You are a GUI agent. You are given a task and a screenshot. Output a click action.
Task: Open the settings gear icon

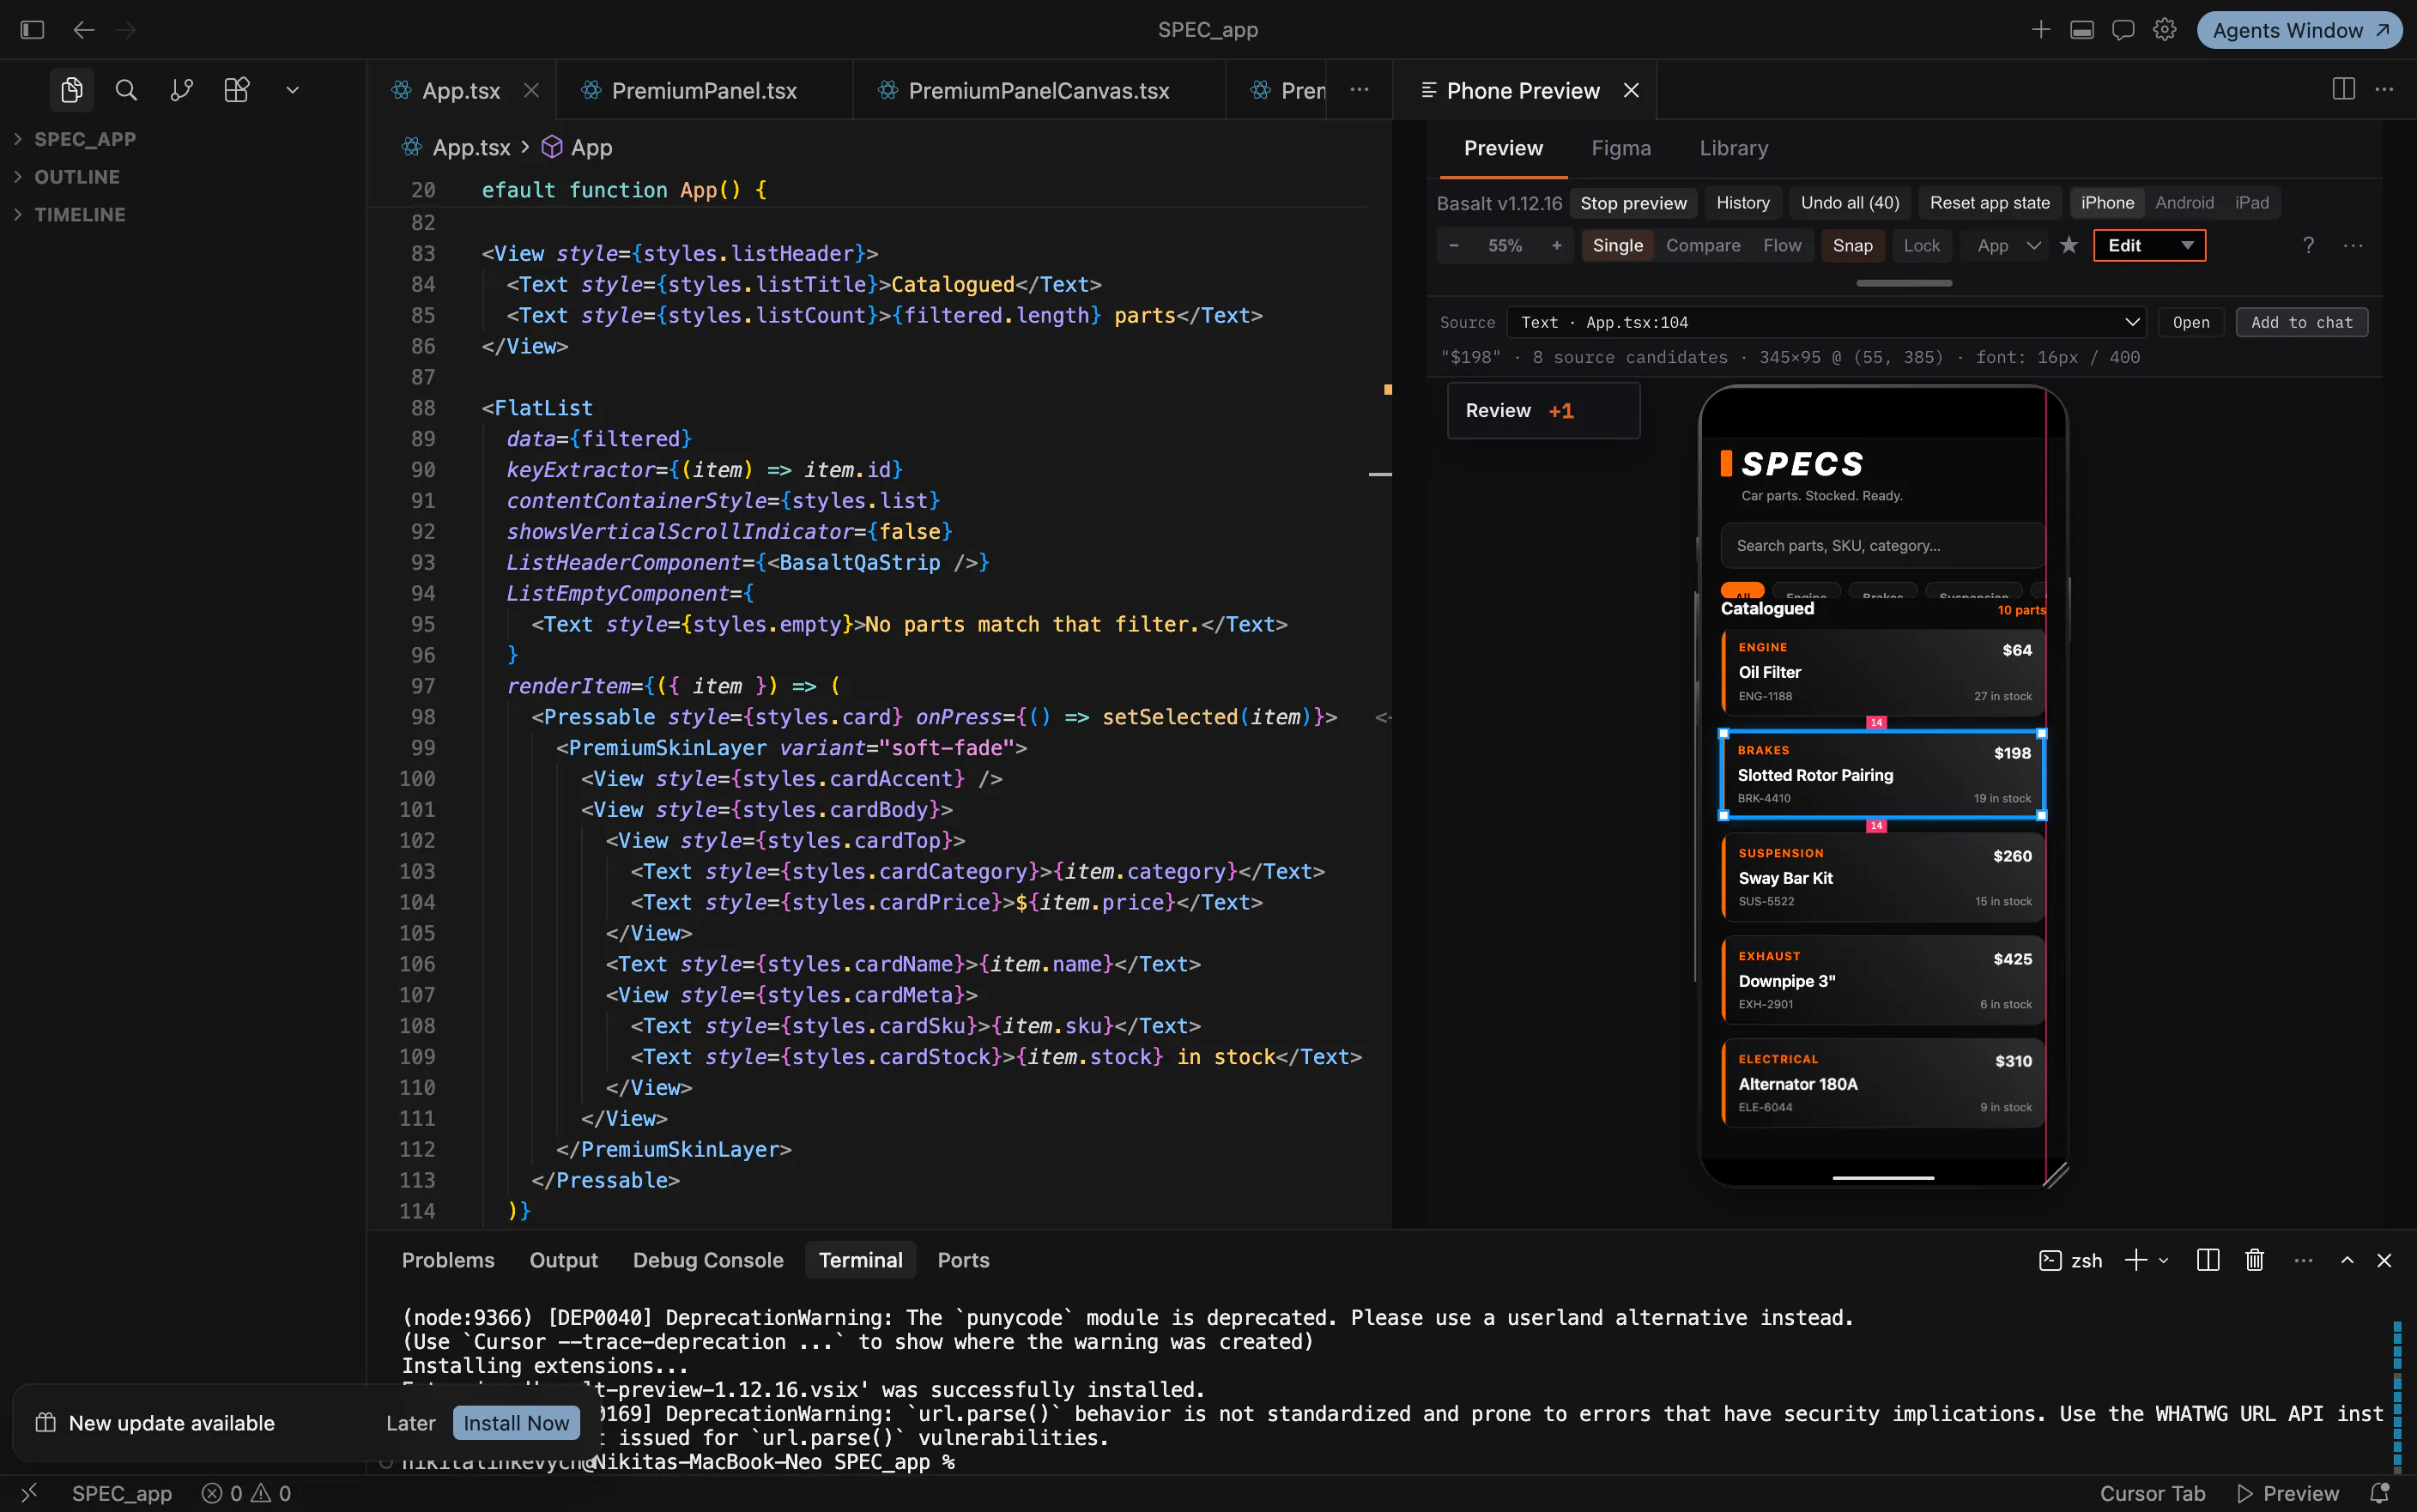(x=2165, y=30)
